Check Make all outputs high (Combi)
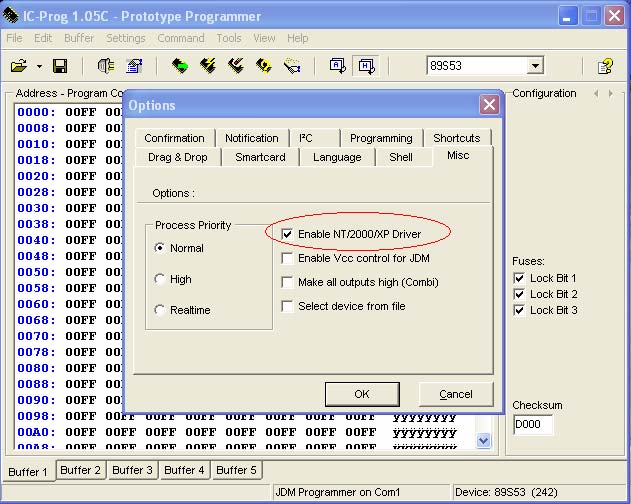The image size is (631, 504). pyautogui.click(x=287, y=282)
